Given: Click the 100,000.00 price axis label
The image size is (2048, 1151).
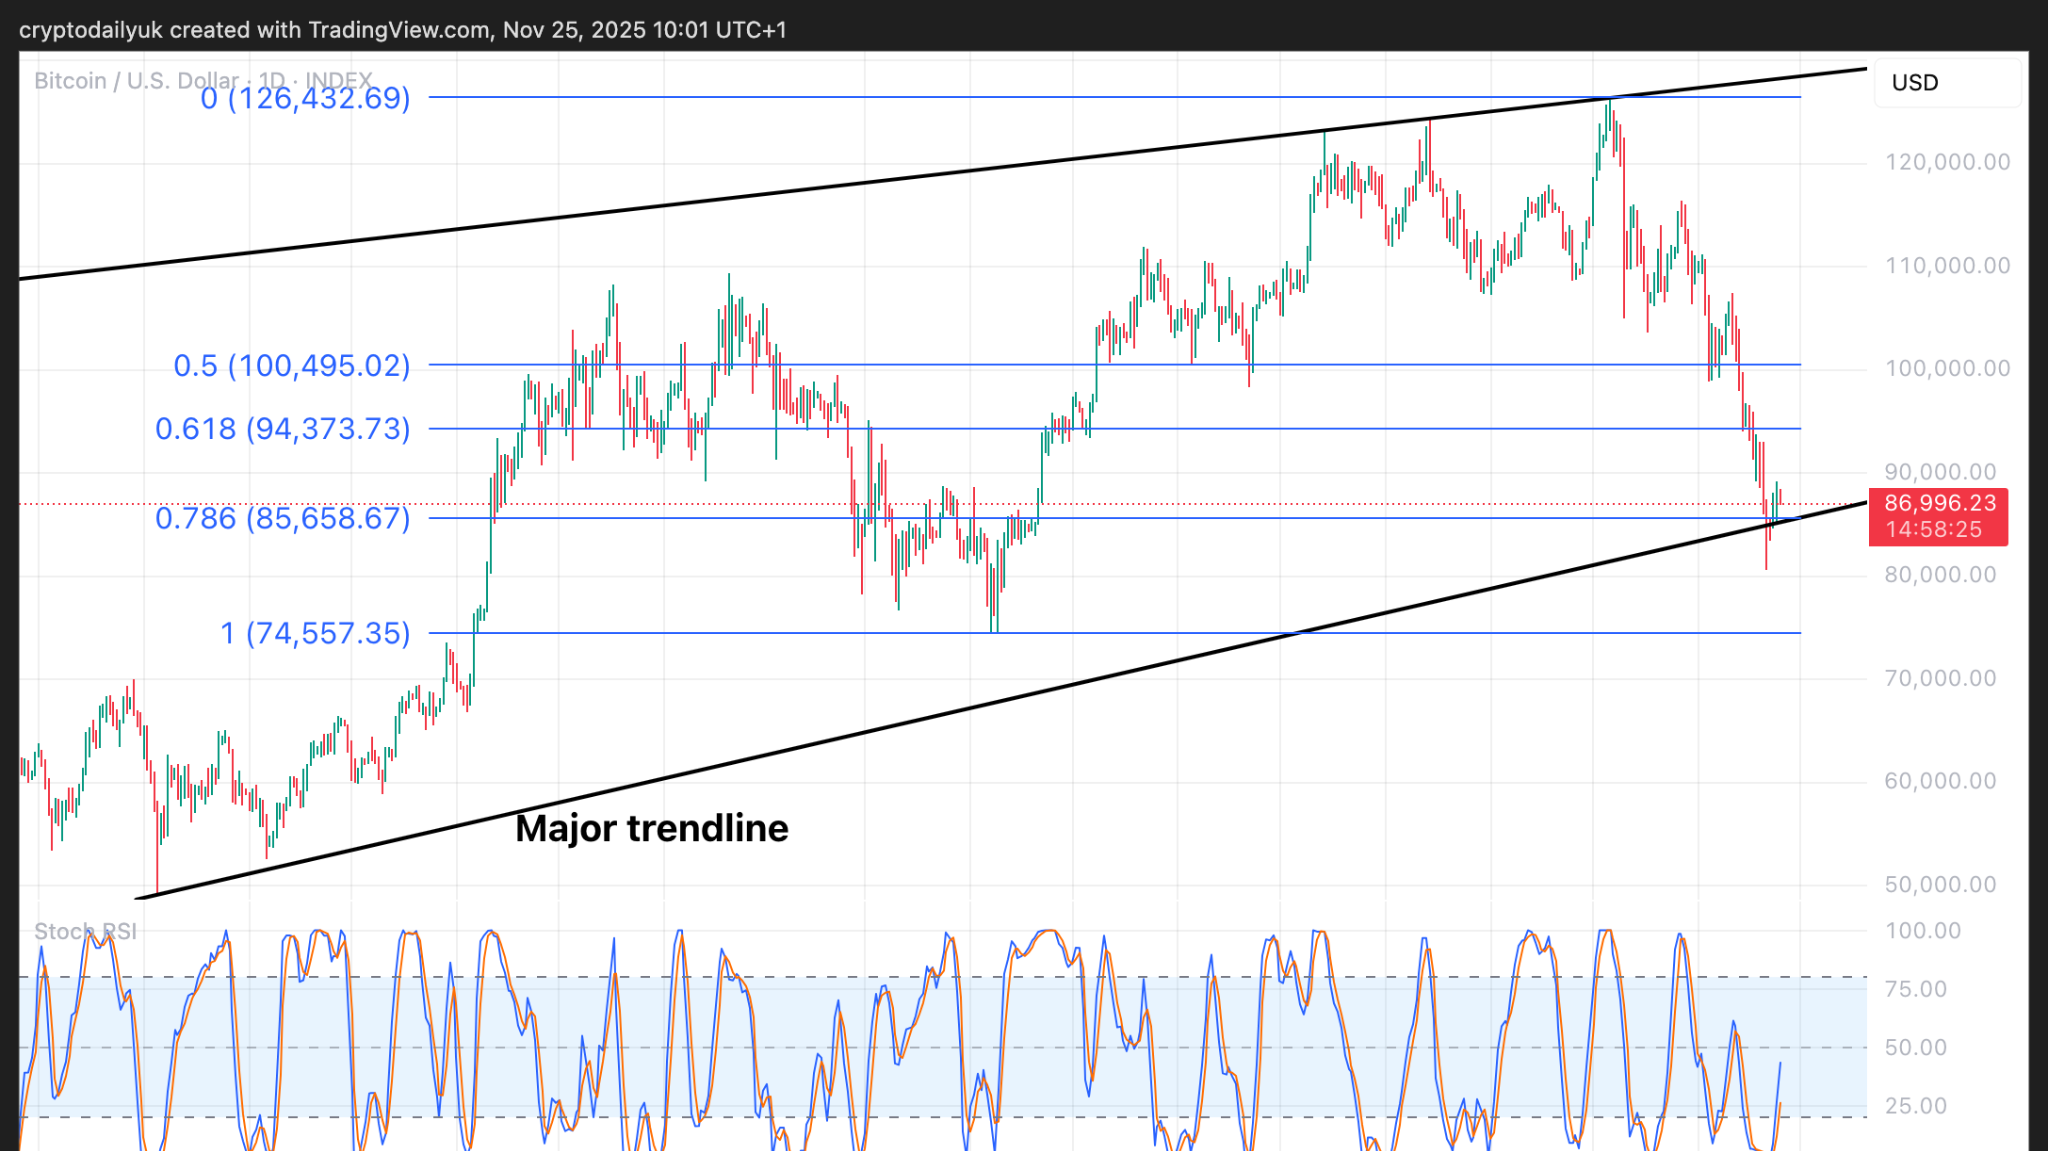Looking at the screenshot, I should 1946,368.
